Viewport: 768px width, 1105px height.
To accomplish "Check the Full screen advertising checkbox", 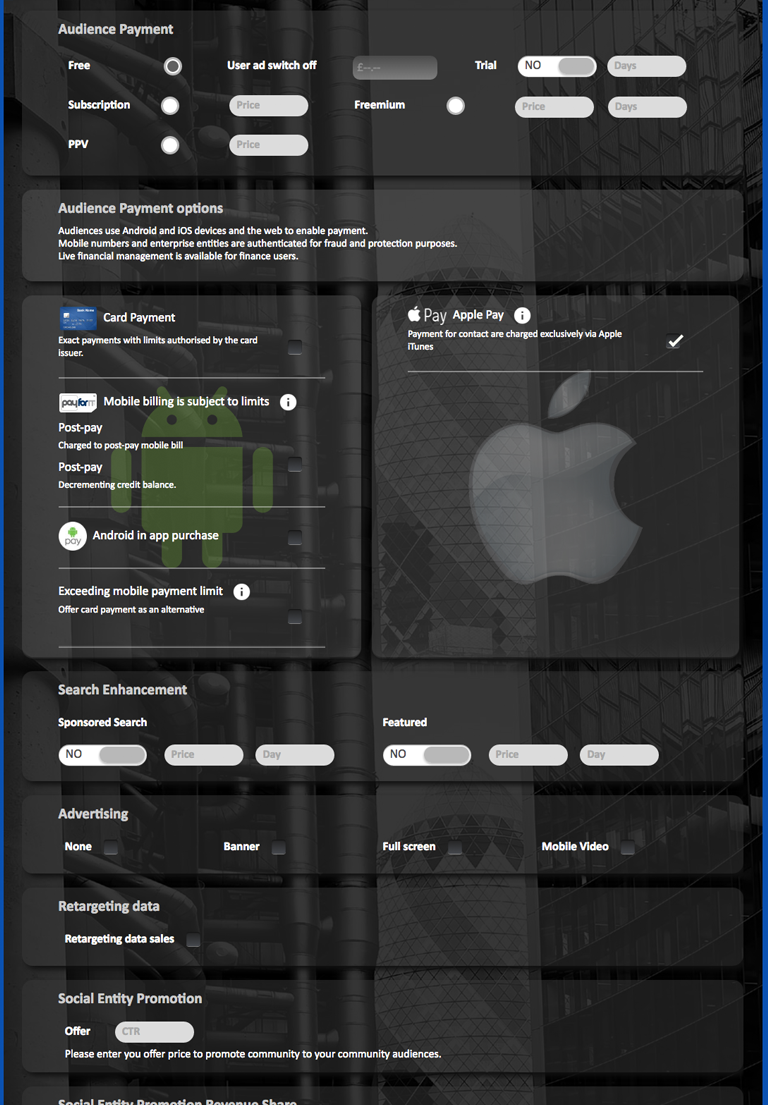I will (x=455, y=847).
